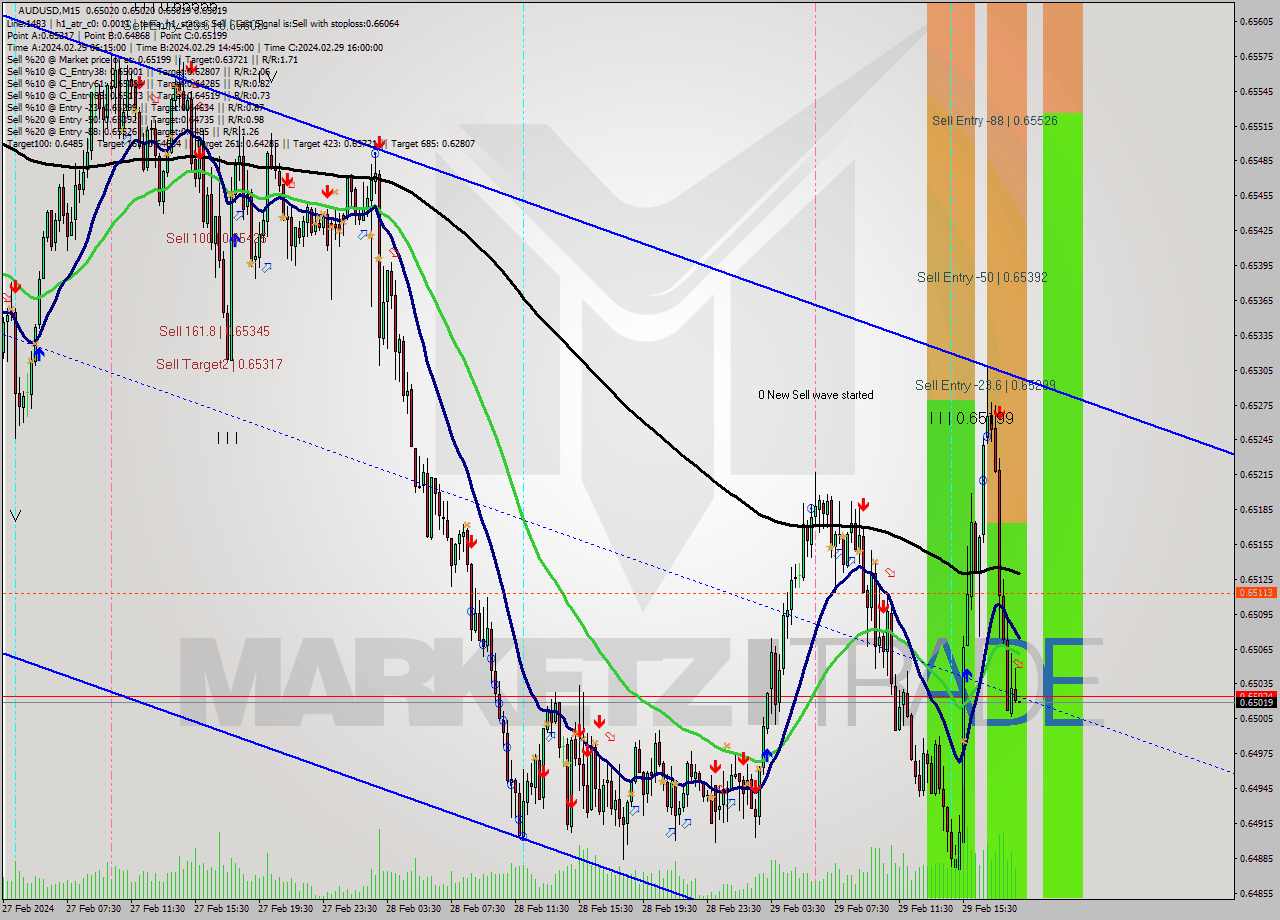Viewport: 1280px width, 920px height.
Task: Click the 0.65065 price axis label
Action: [1256, 649]
